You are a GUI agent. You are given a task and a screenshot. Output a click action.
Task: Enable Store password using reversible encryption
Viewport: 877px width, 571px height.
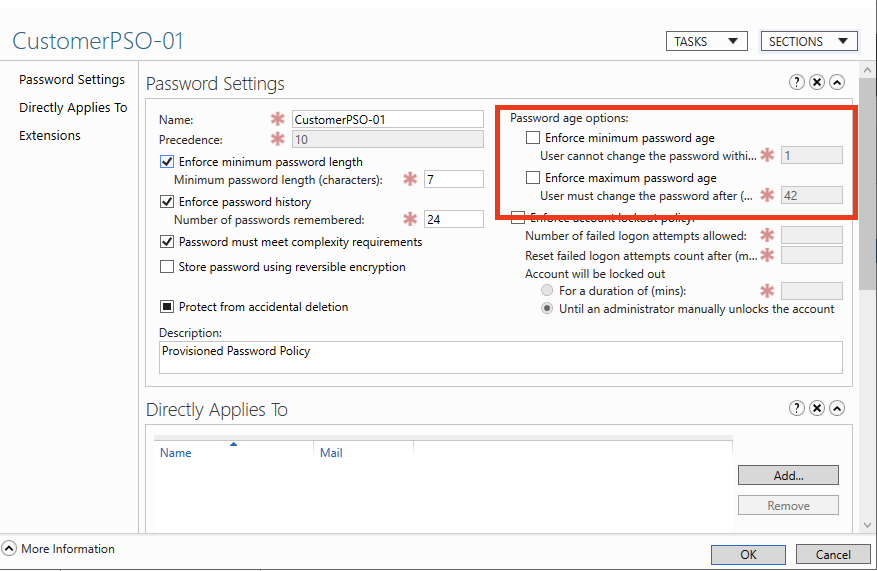tap(167, 267)
